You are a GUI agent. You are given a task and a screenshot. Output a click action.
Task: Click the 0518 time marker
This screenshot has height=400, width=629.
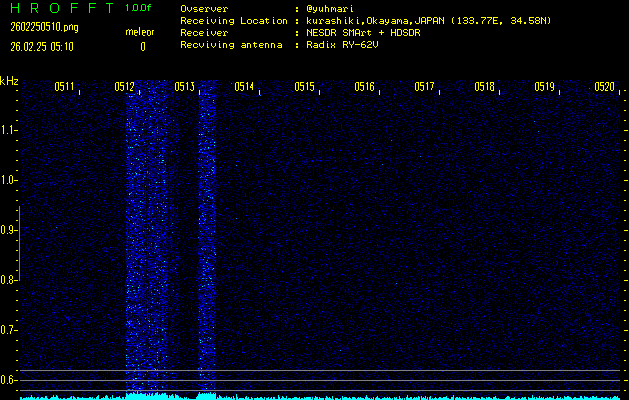click(484, 87)
